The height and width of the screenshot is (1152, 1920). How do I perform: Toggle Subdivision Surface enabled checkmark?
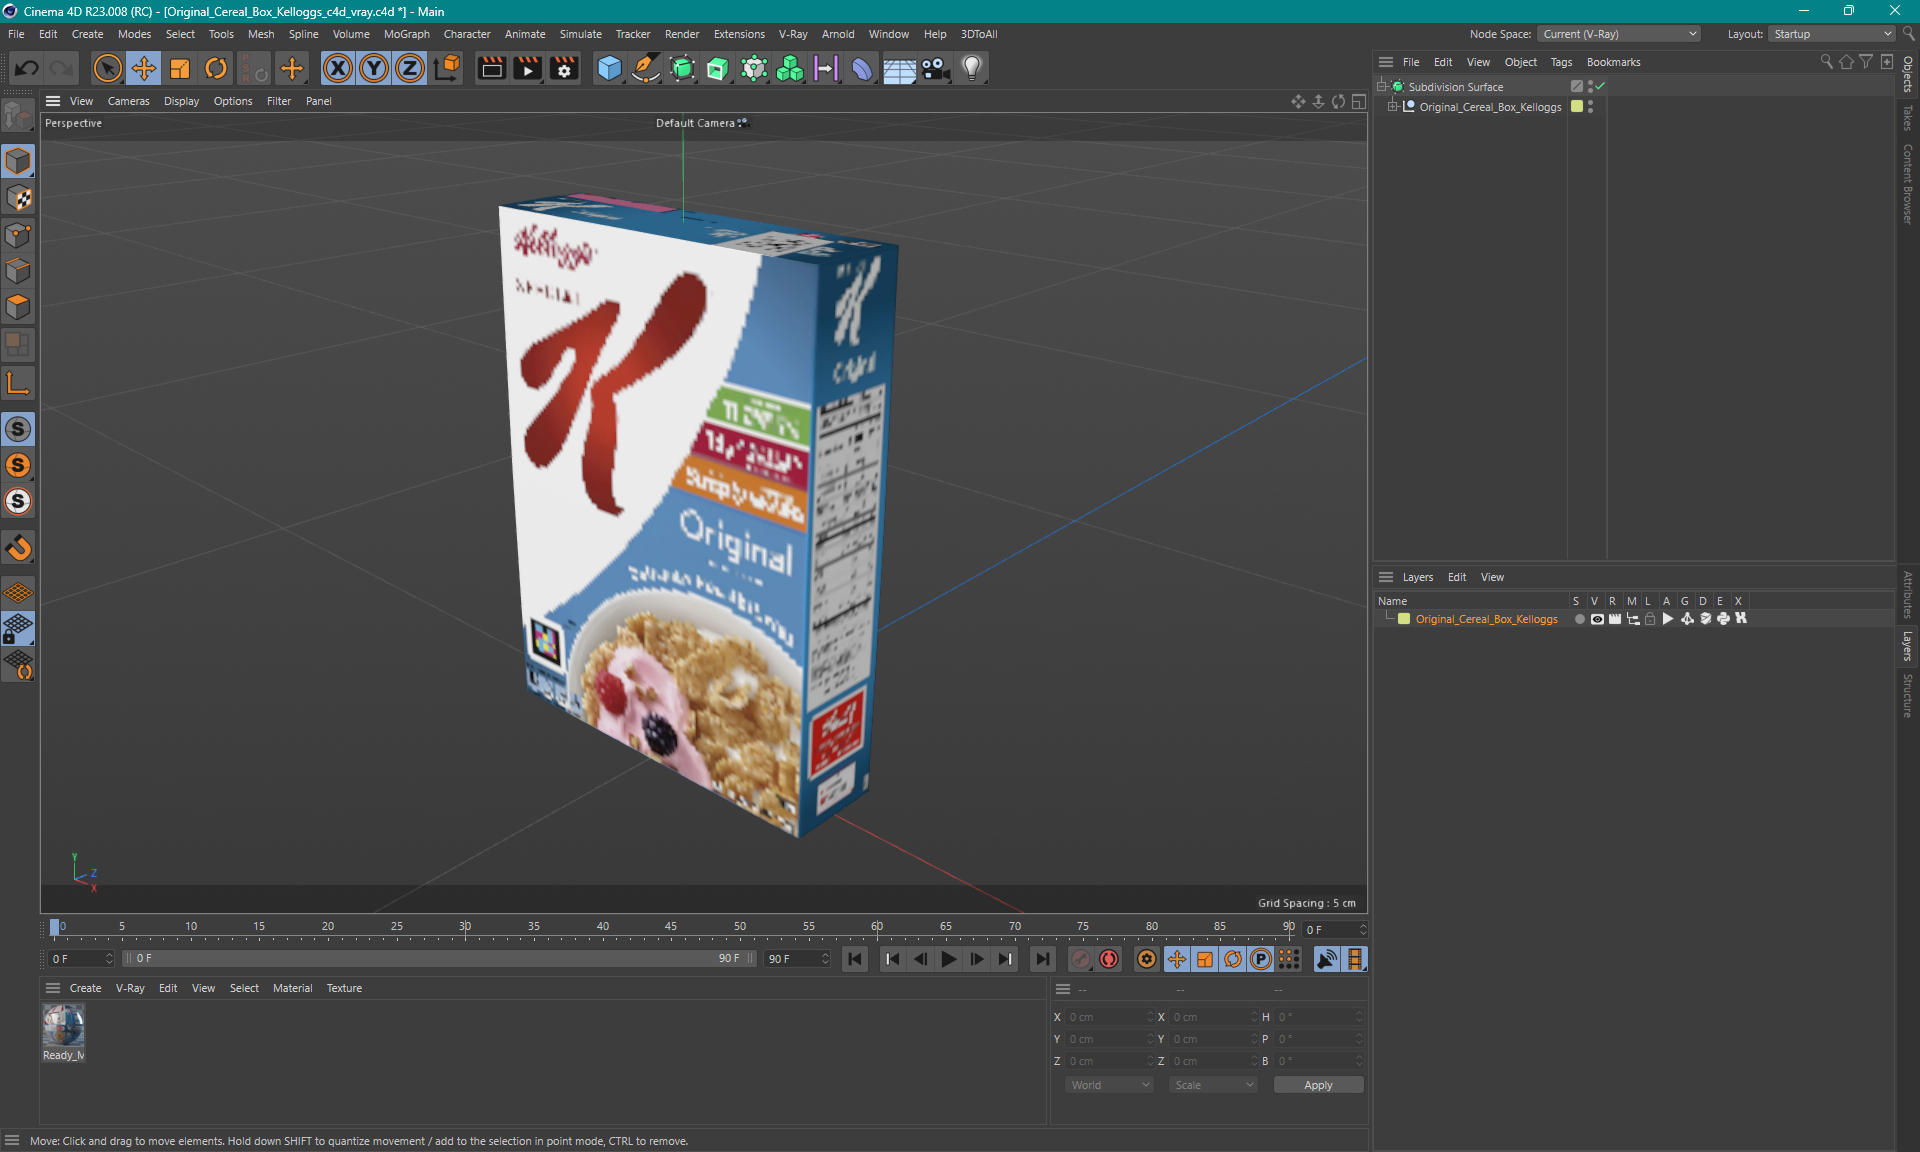coord(1600,87)
